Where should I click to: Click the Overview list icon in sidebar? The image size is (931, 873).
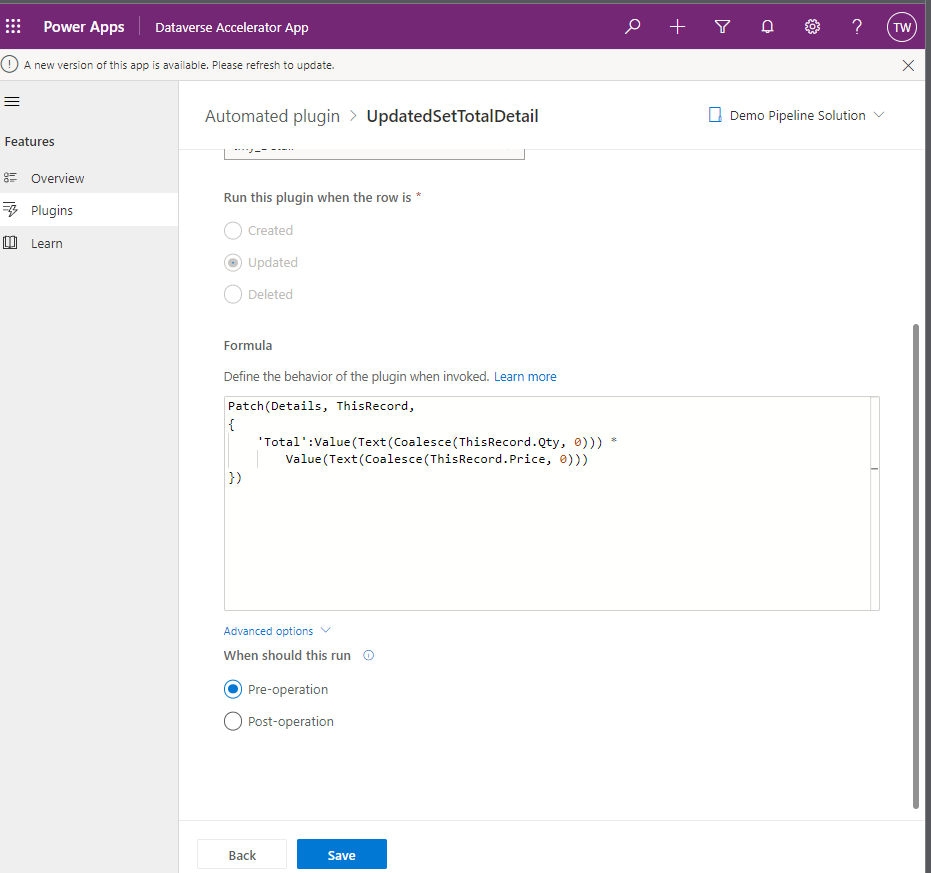pos(10,178)
